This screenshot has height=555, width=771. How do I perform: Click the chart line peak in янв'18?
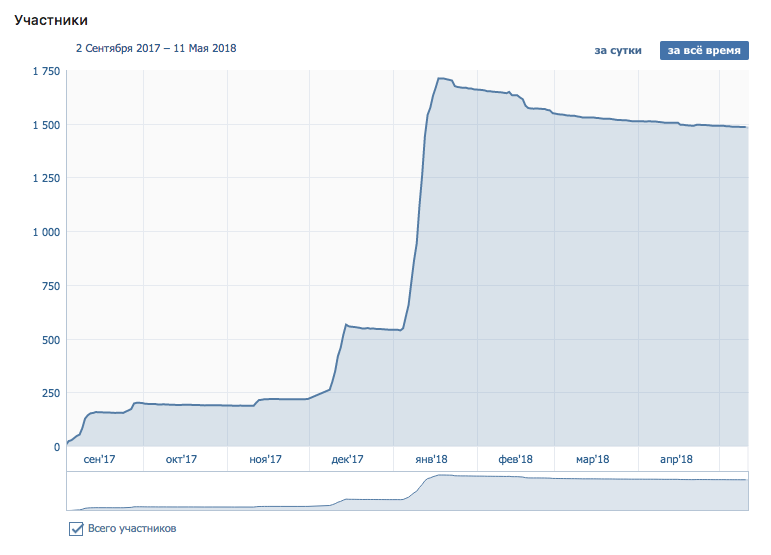point(441,79)
